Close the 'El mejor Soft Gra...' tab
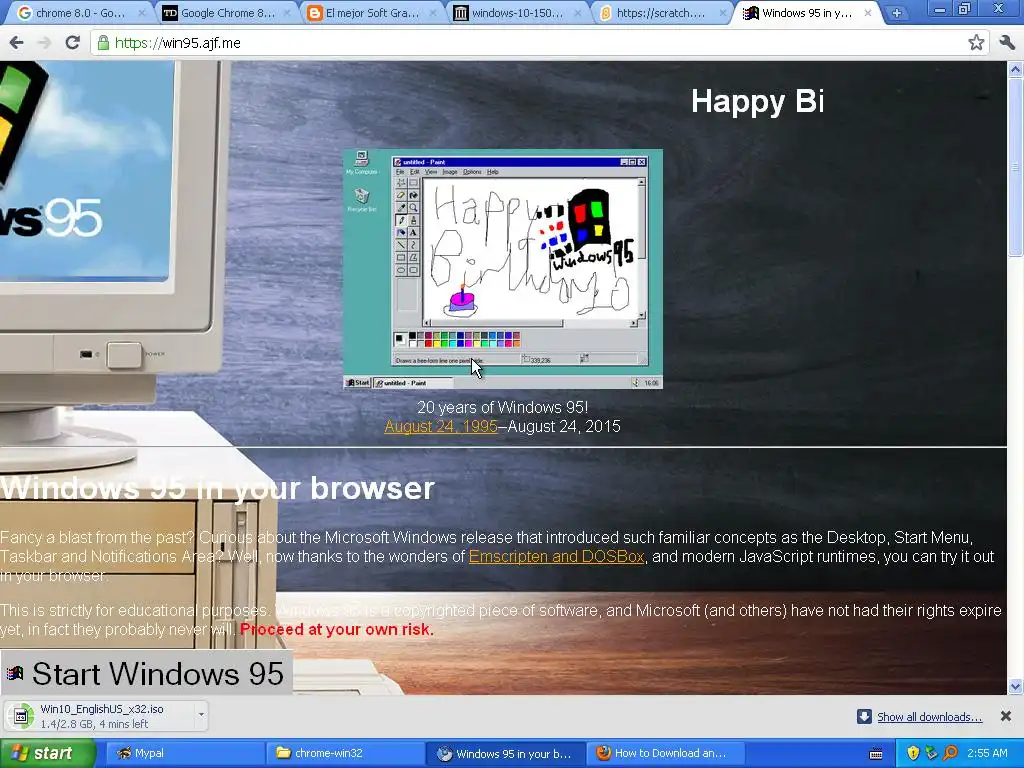 (x=432, y=13)
